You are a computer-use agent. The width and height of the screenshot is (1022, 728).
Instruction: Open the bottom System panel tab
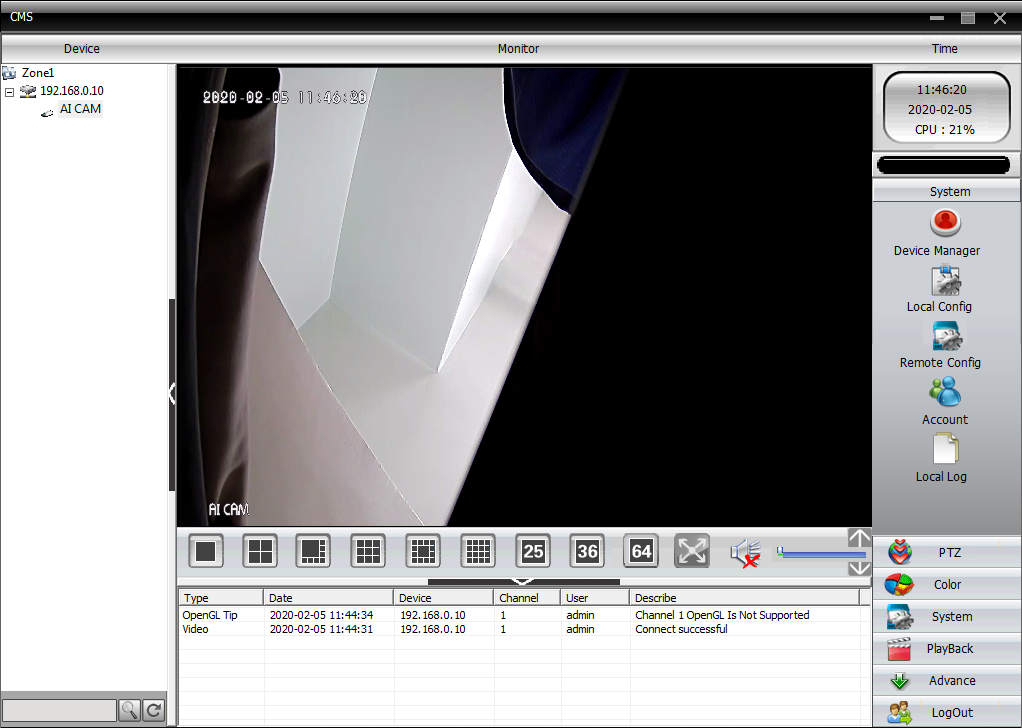(946, 617)
